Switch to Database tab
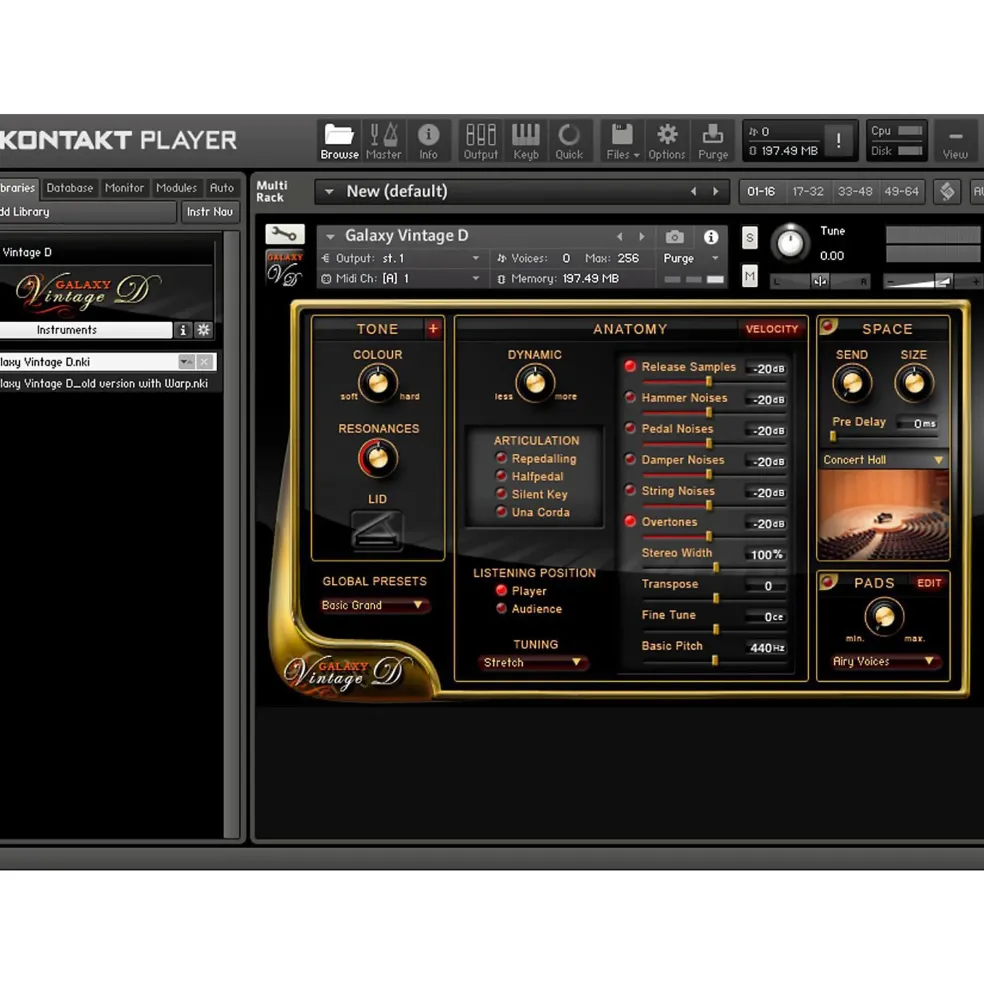 [x=70, y=188]
